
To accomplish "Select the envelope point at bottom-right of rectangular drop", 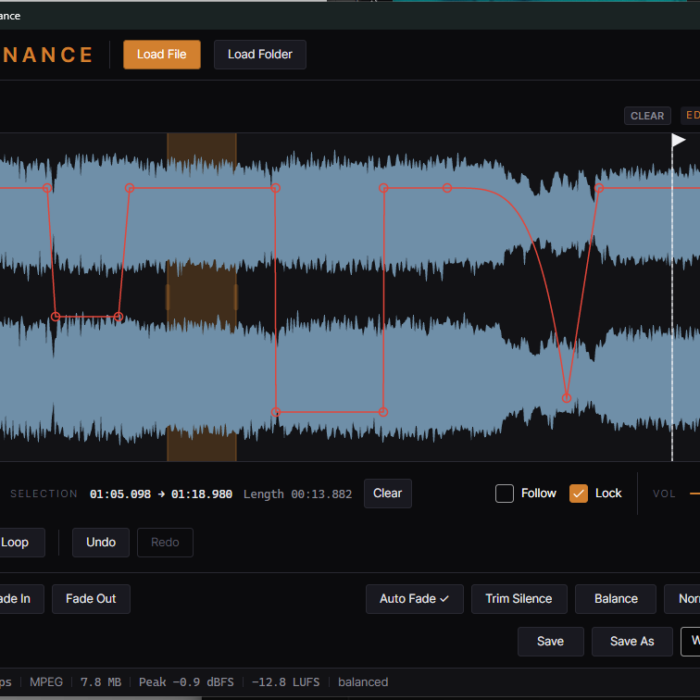I will pyautogui.click(x=383, y=412).
